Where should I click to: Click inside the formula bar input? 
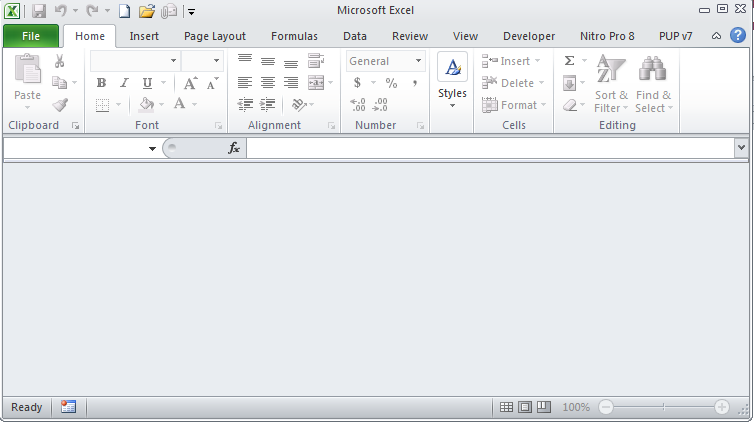(490, 148)
